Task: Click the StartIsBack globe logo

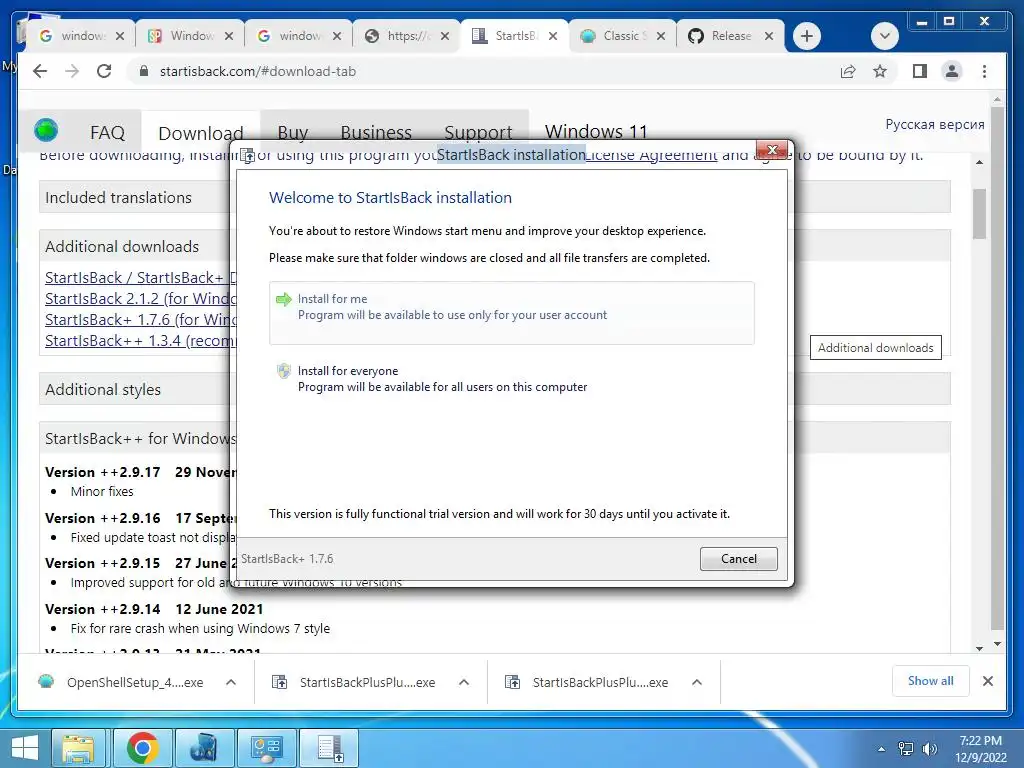Action: pyautogui.click(x=46, y=130)
